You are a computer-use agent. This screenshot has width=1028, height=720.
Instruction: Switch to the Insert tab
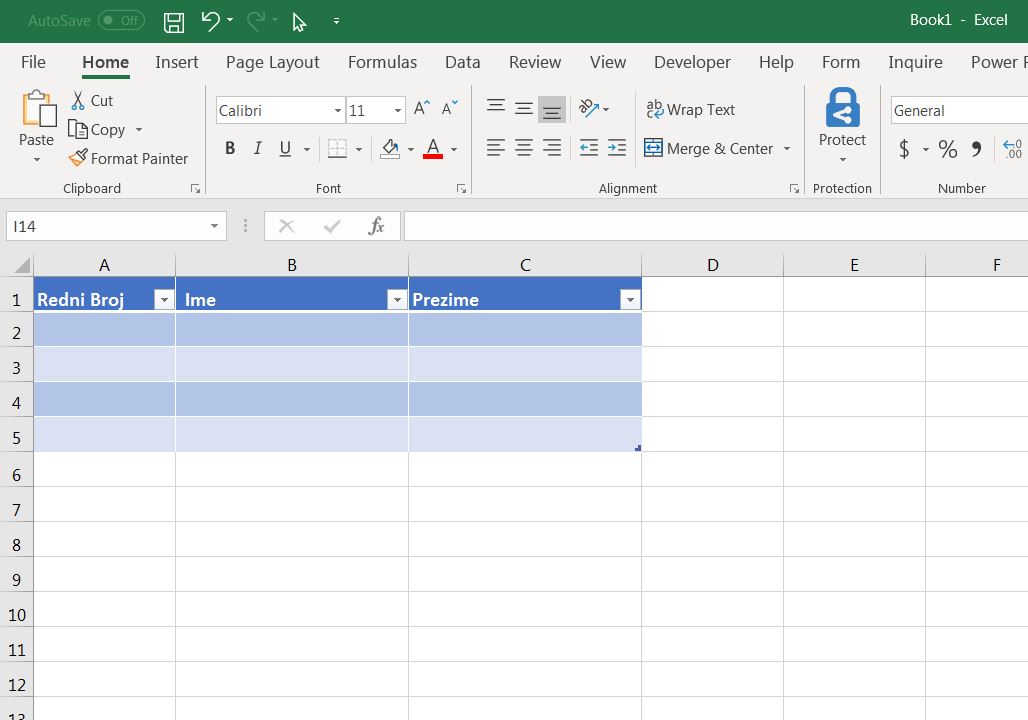pos(177,62)
